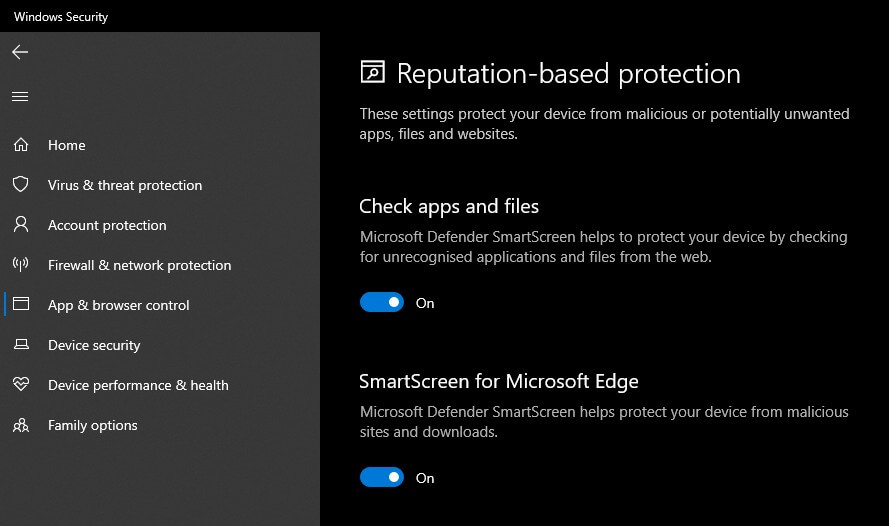Click the Virus & threat protection shield icon

(21, 184)
